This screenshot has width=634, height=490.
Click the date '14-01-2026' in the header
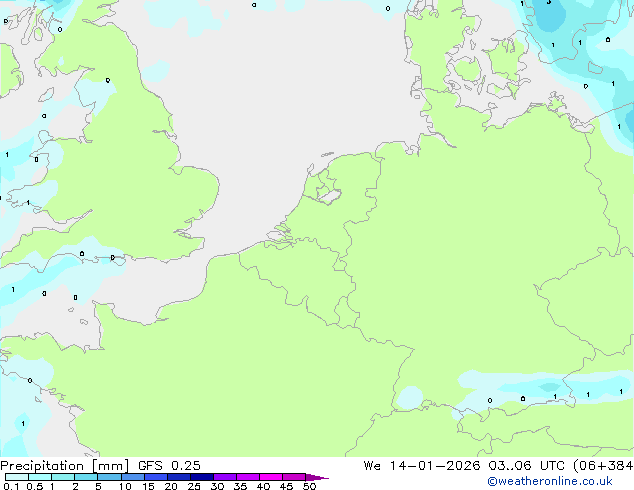click(435, 466)
